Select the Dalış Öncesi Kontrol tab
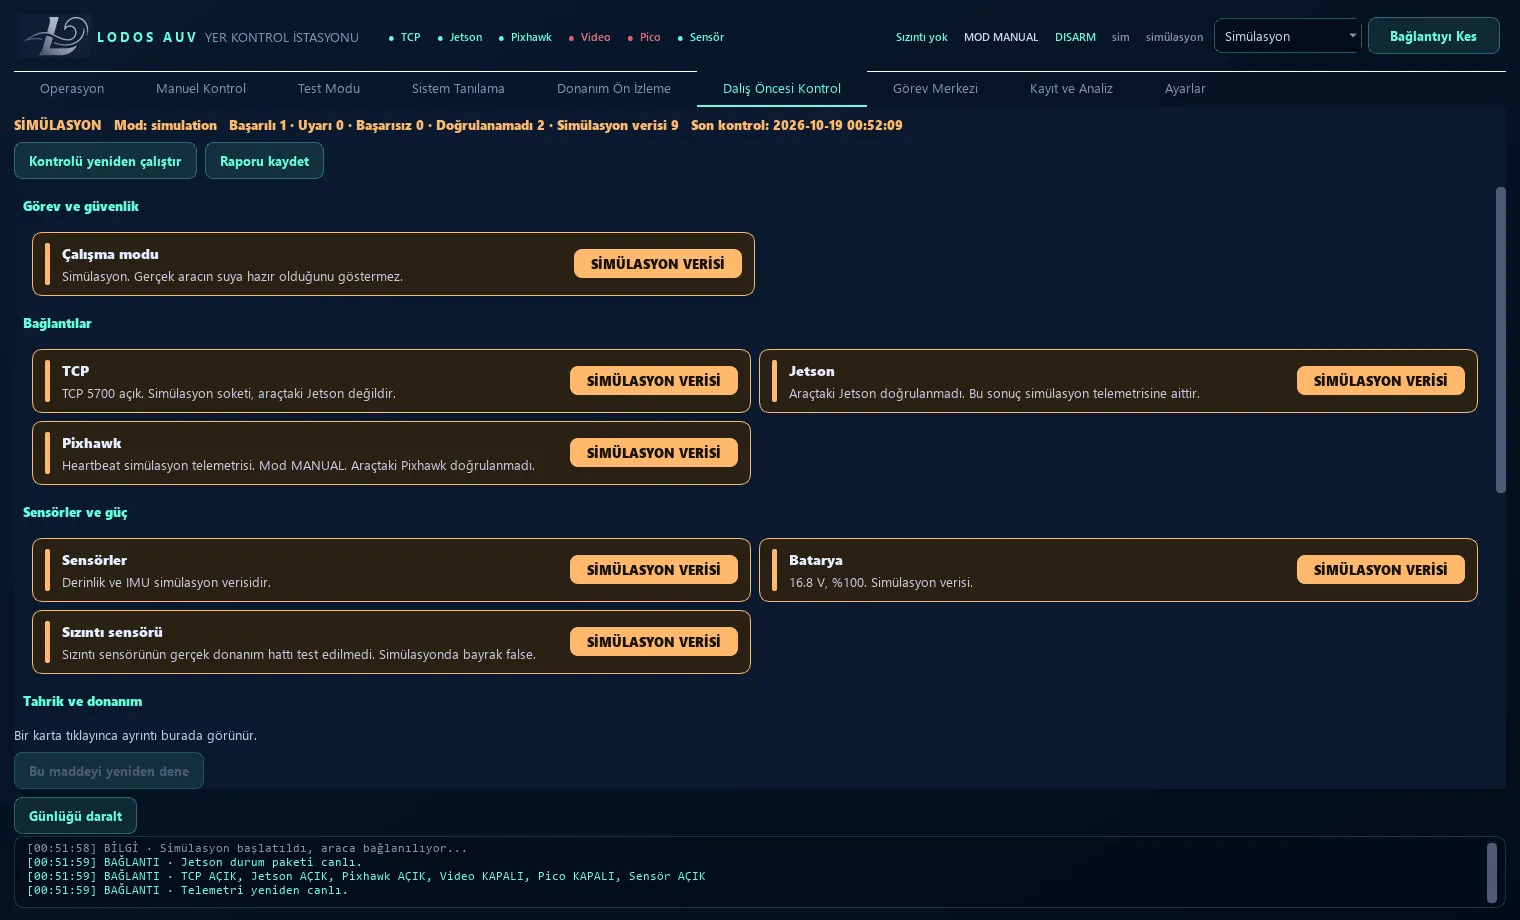 782,88
